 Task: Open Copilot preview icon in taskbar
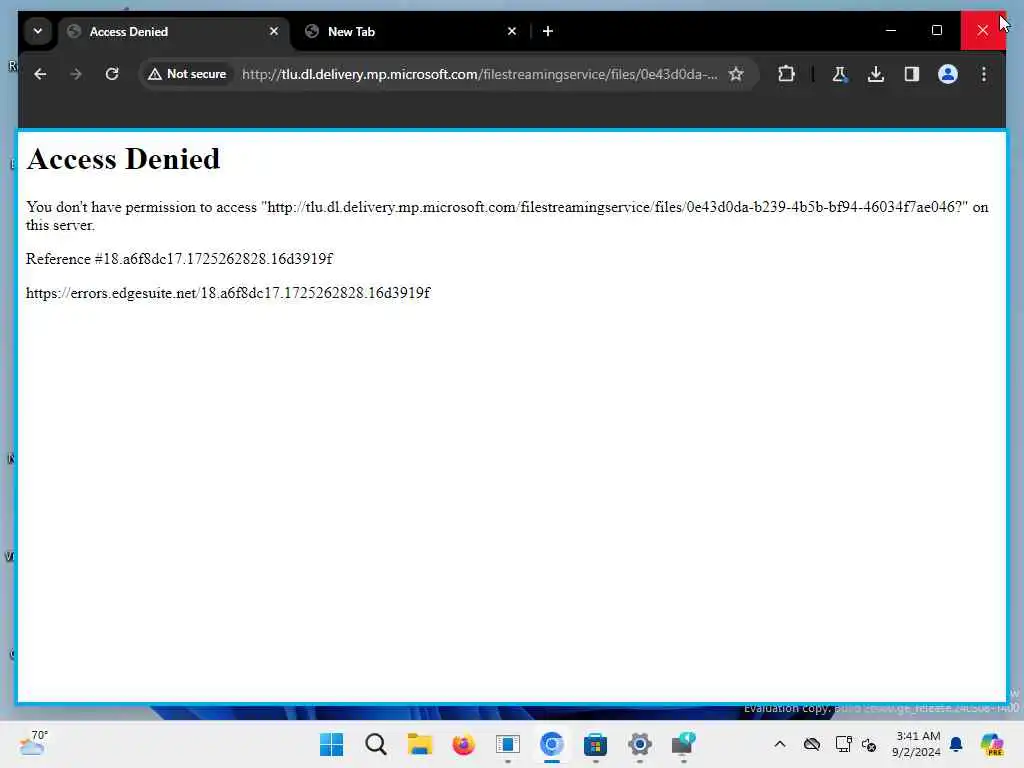point(992,744)
